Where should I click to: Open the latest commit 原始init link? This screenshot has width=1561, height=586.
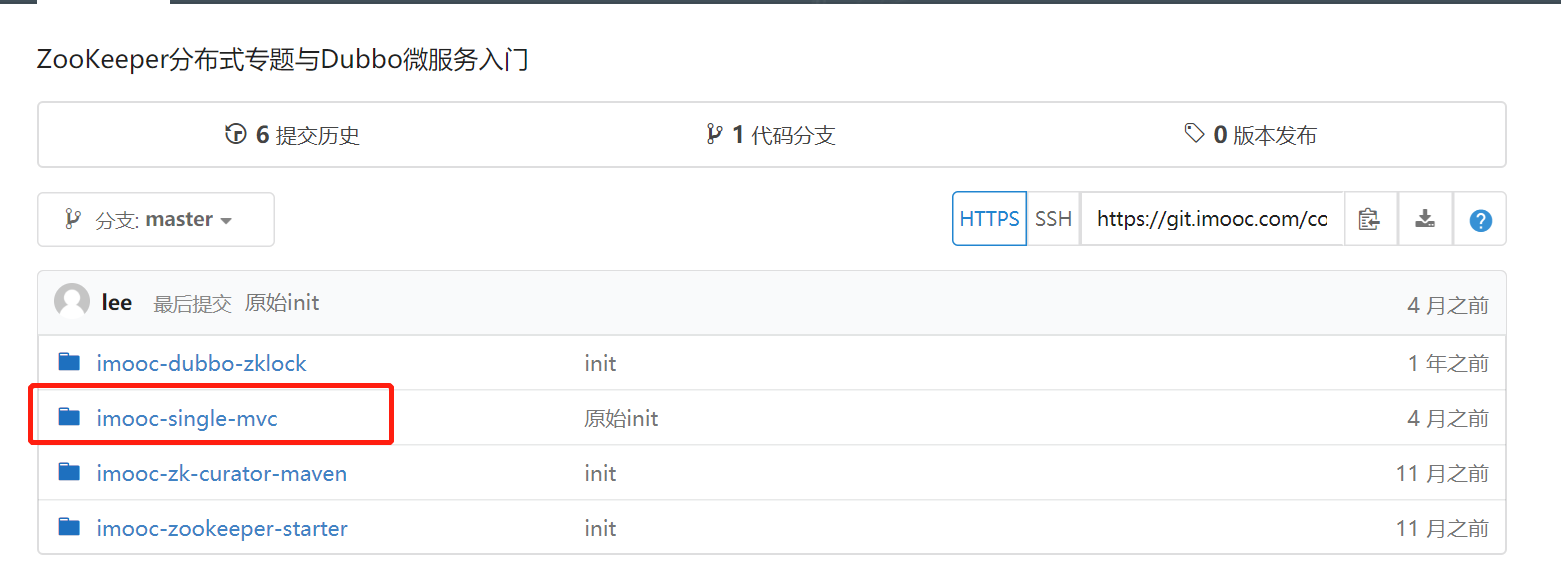(x=282, y=303)
